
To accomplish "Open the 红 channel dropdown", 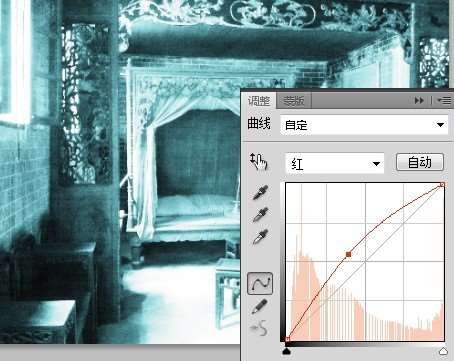I will [x=335, y=163].
